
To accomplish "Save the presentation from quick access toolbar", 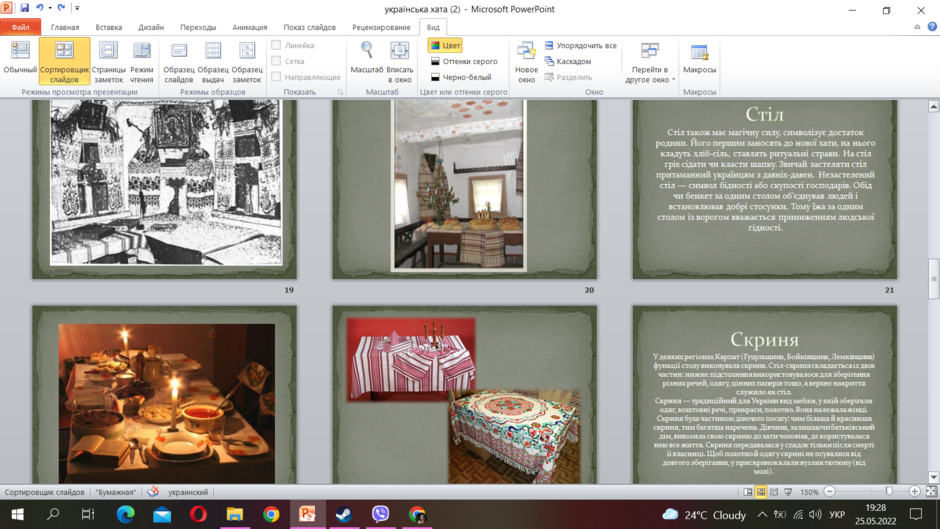I will (25, 8).
